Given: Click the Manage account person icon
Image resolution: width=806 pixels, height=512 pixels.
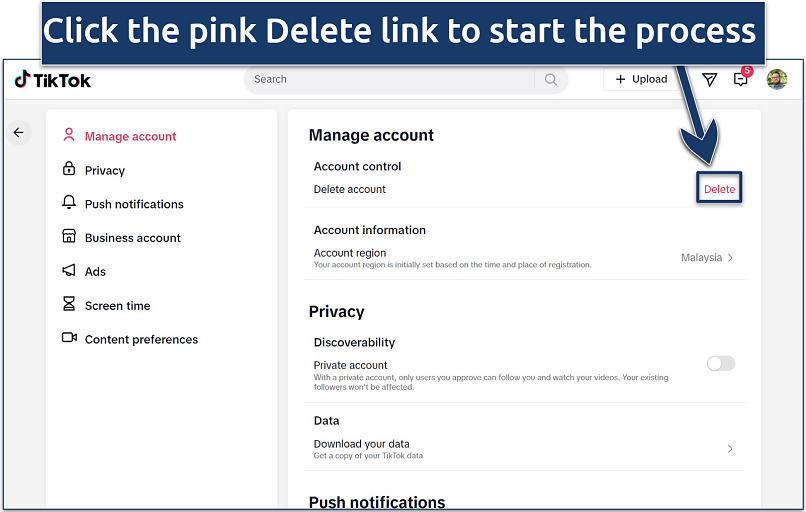Looking at the screenshot, I should (69, 135).
